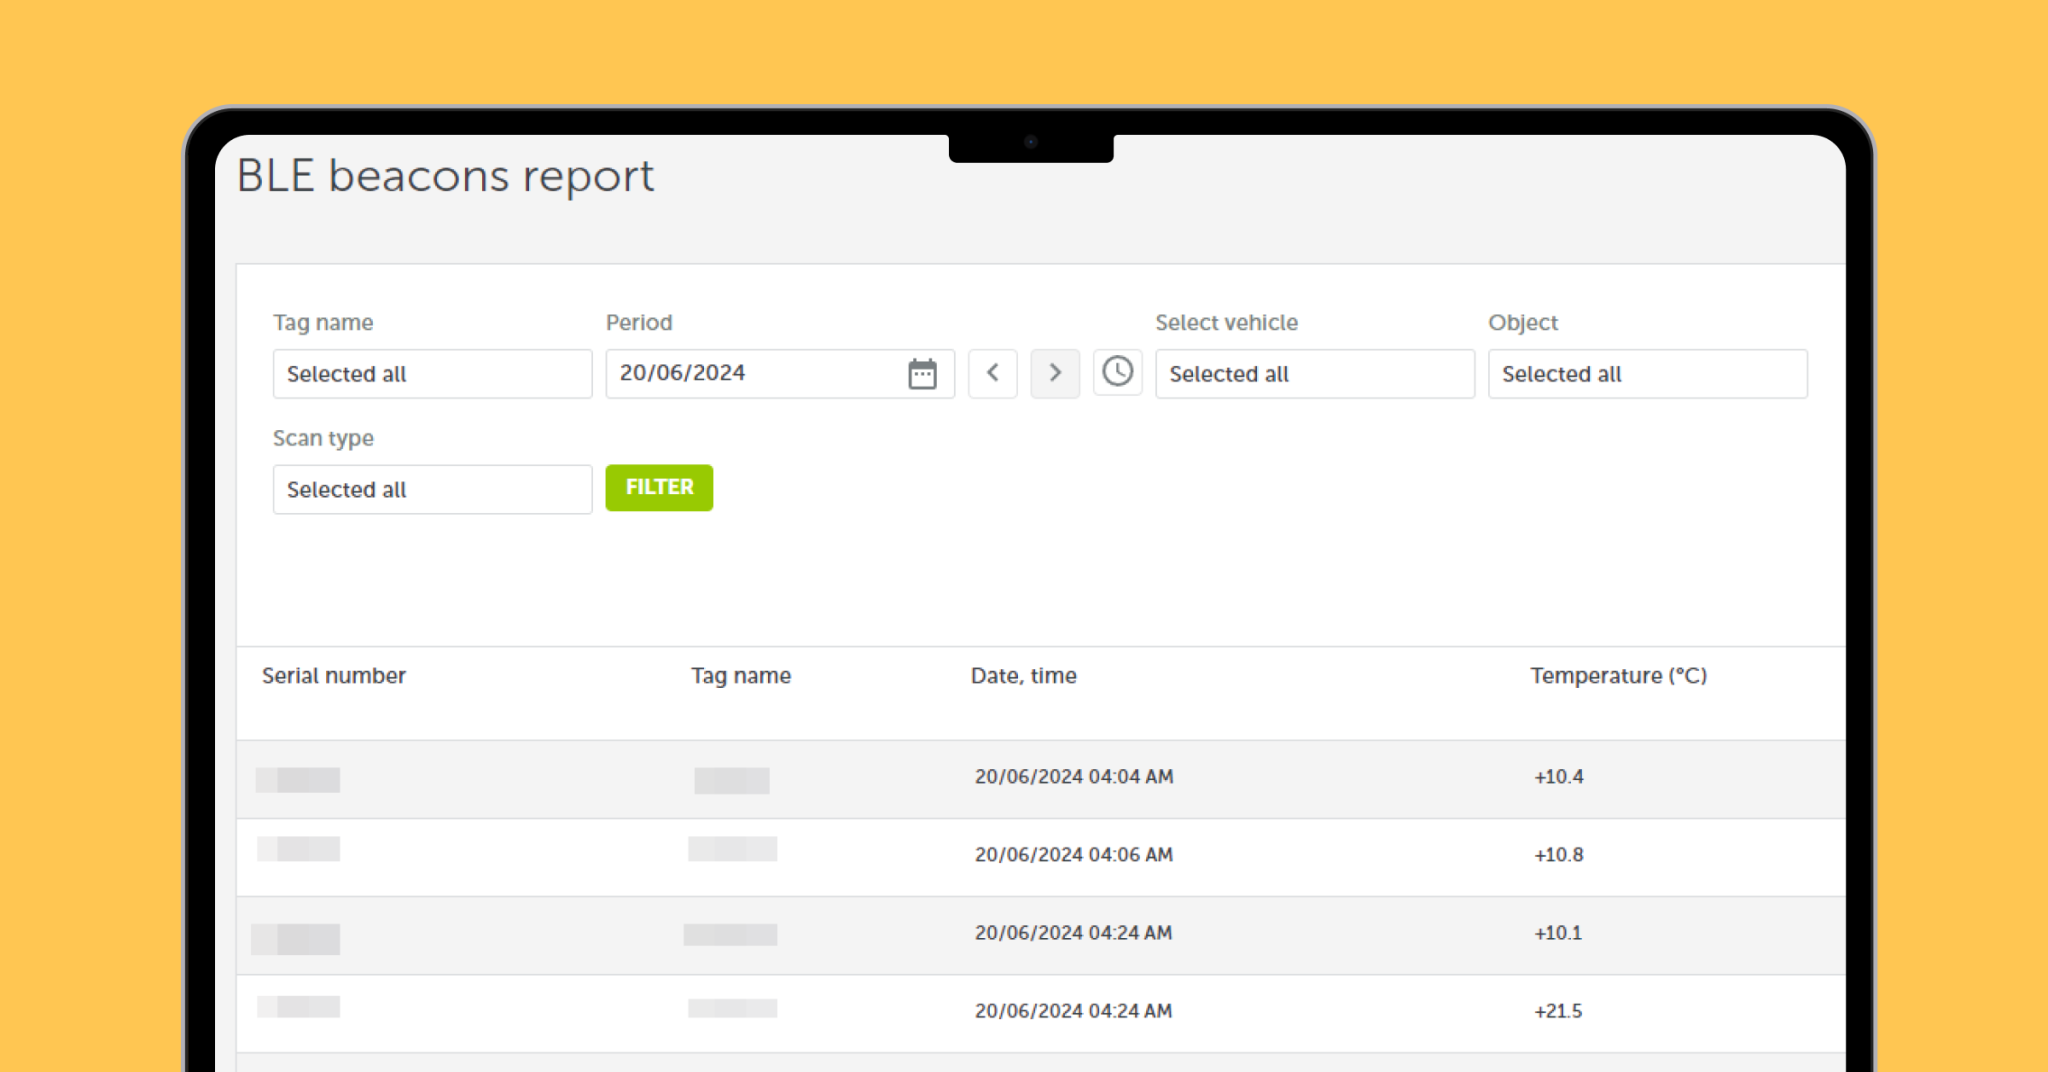Sort by the Temperature column header
Viewport: 2048px width, 1072px height.
click(1617, 675)
